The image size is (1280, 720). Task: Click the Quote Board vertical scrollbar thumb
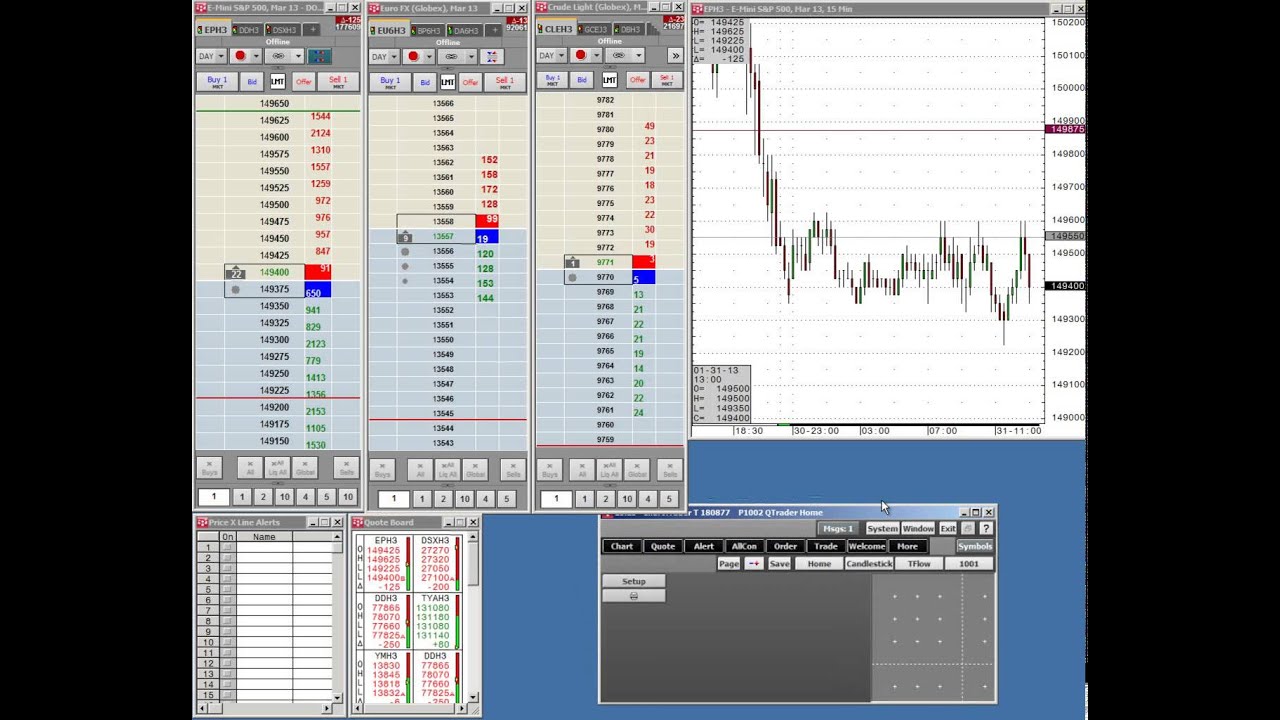pyautogui.click(x=473, y=565)
